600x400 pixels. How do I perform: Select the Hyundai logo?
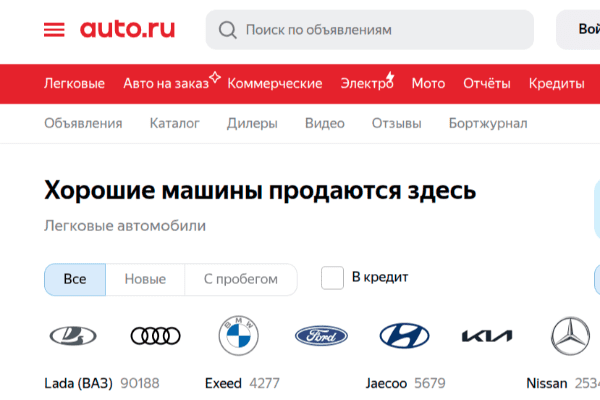[404, 336]
